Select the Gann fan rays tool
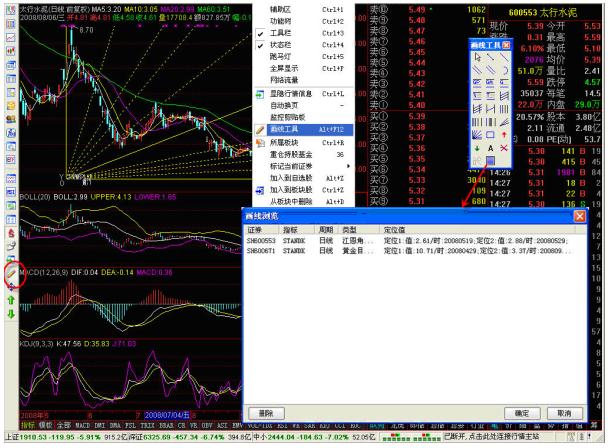This screenshot has width=613, height=448. [x=477, y=134]
